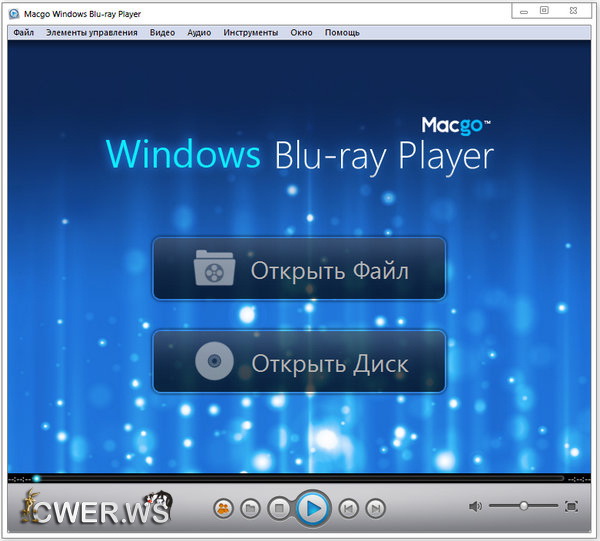This screenshot has width=600, height=541.
Task: Click the orange share icon in controls
Action: click(223, 509)
